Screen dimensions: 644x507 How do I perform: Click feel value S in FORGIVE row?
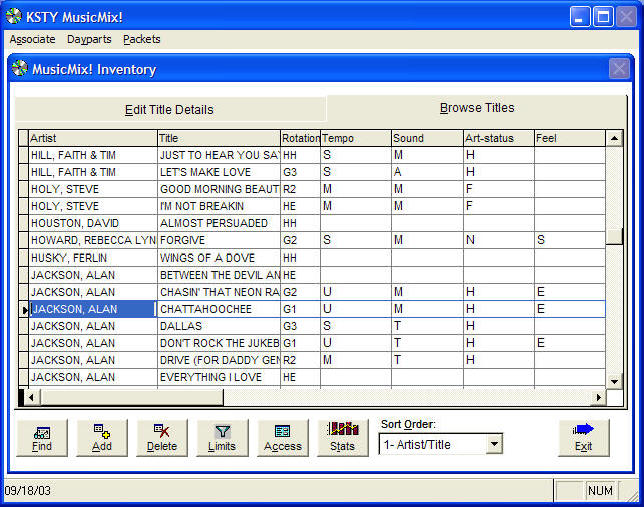[x=570, y=240]
